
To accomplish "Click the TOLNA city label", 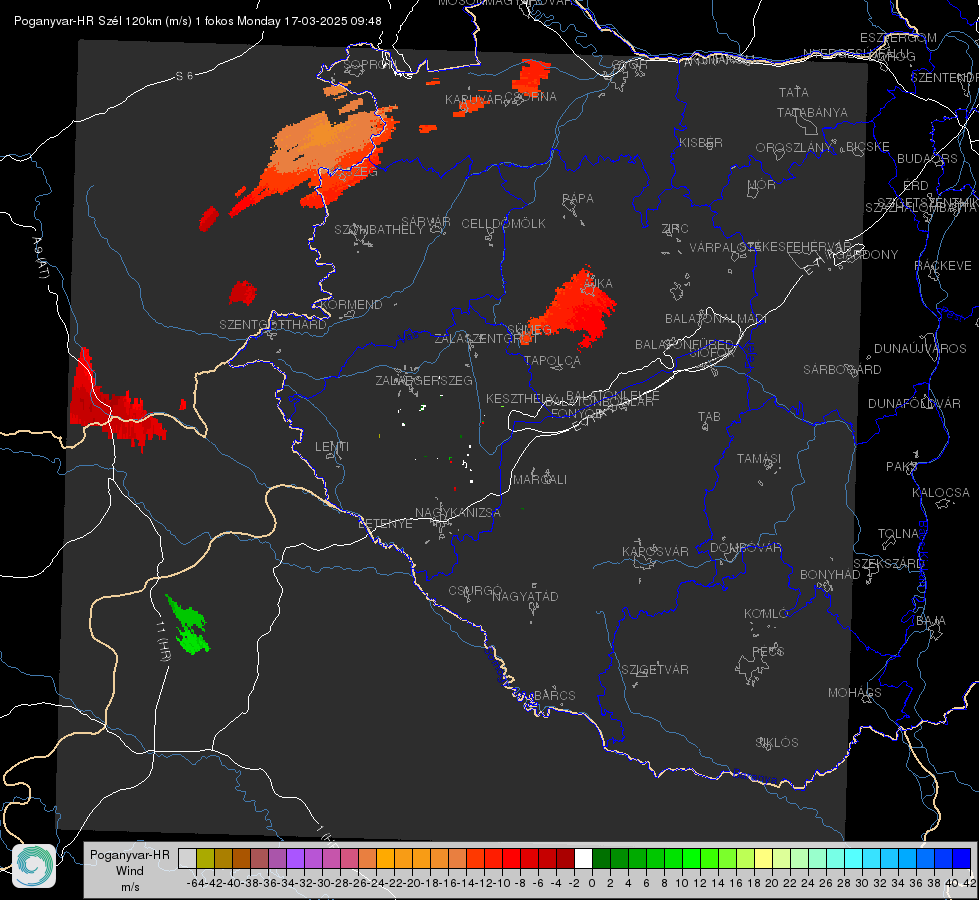I will click(x=898, y=534).
